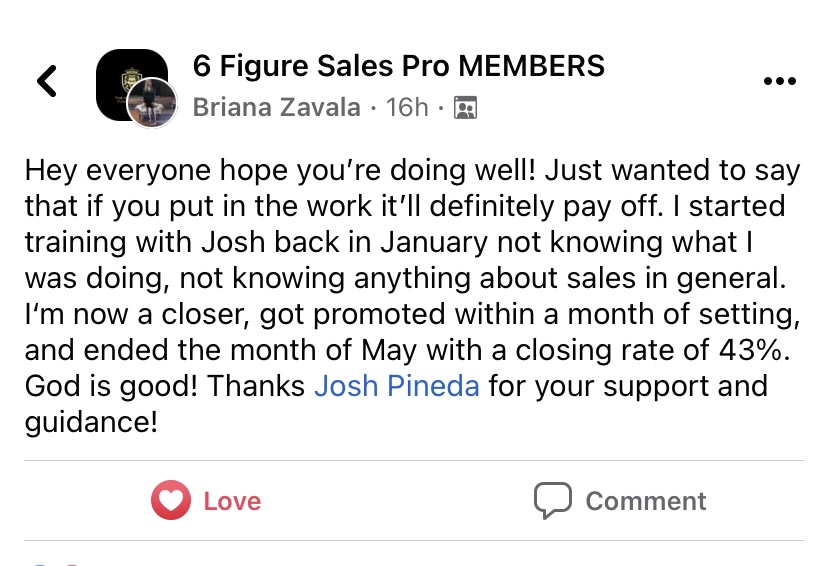Click the group members privacy icon
This screenshot has width=828, height=566.
(466, 108)
